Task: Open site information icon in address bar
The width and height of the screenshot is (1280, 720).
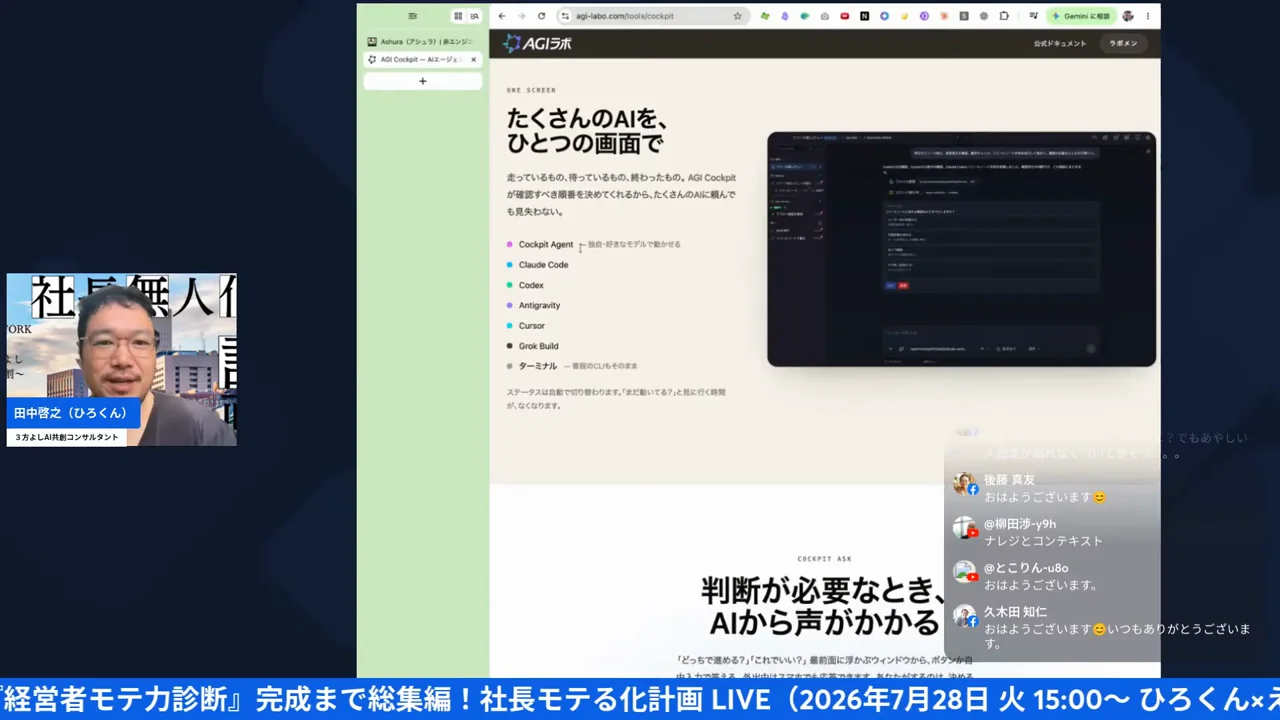Action: [x=565, y=16]
